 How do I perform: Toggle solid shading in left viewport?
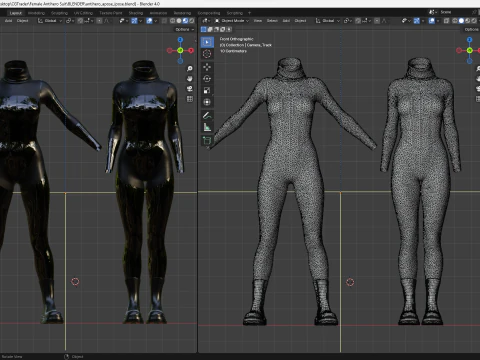point(179,21)
